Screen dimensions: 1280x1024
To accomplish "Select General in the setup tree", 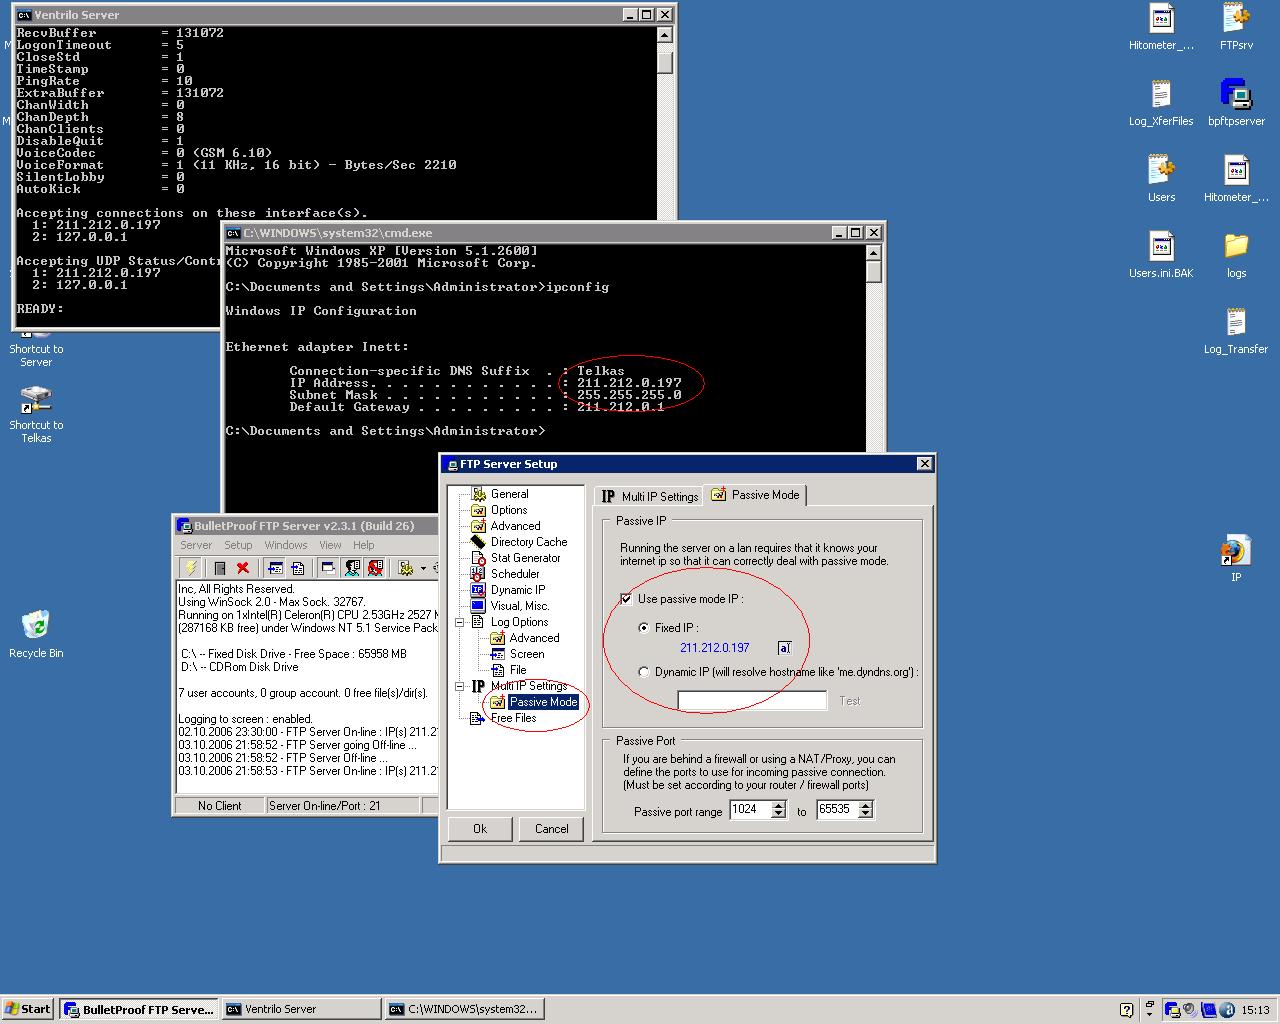I will pyautogui.click(x=509, y=494).
